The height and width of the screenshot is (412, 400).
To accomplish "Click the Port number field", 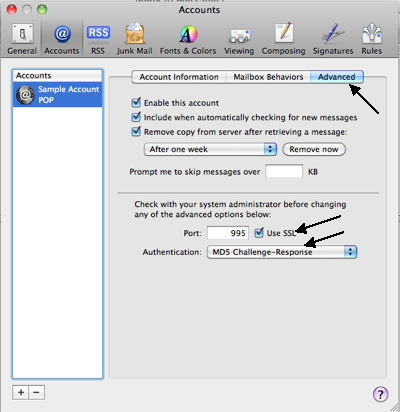I will [228, 233].
